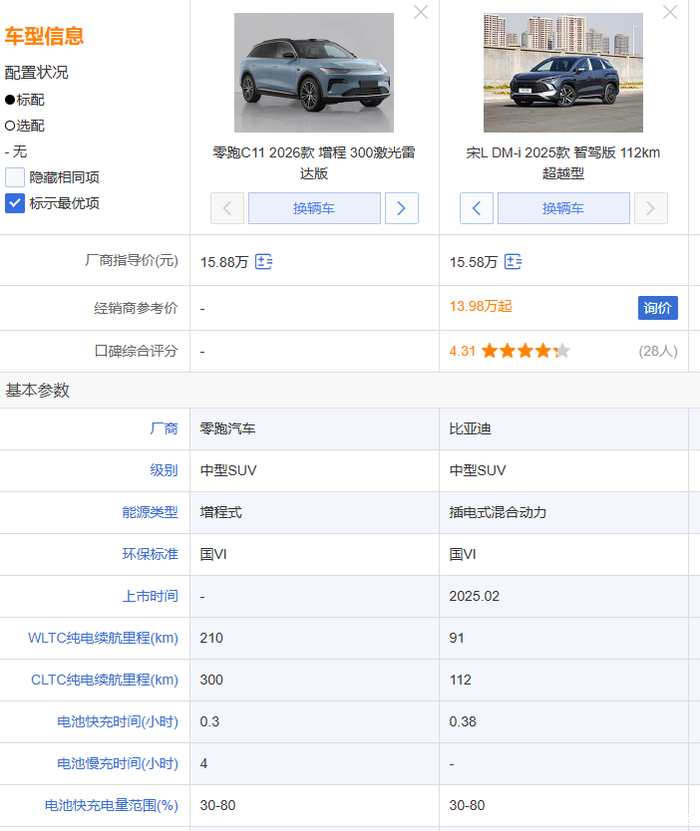The height and width of the screenshot is (831, 700).
Task: Click 换辆车 button for 宋L DM-i
Action: tap(563, 208)
